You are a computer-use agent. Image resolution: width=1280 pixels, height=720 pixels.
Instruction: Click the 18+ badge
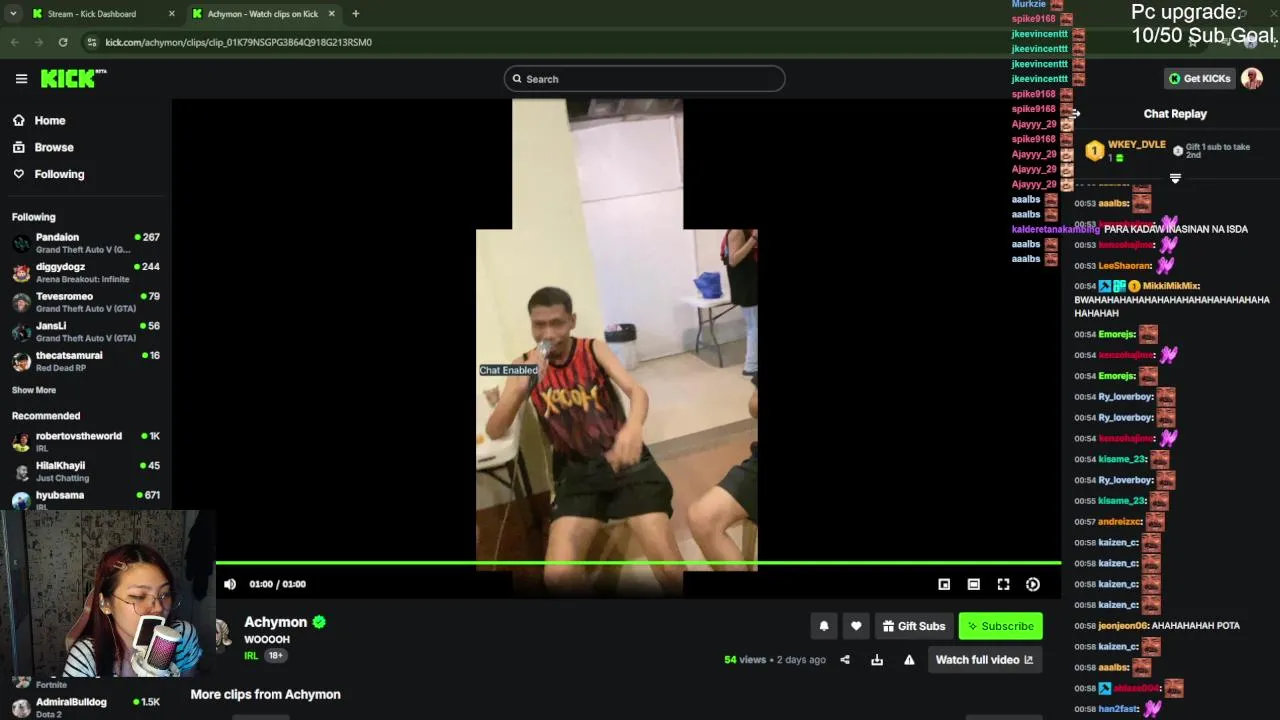tap(275, 656)
